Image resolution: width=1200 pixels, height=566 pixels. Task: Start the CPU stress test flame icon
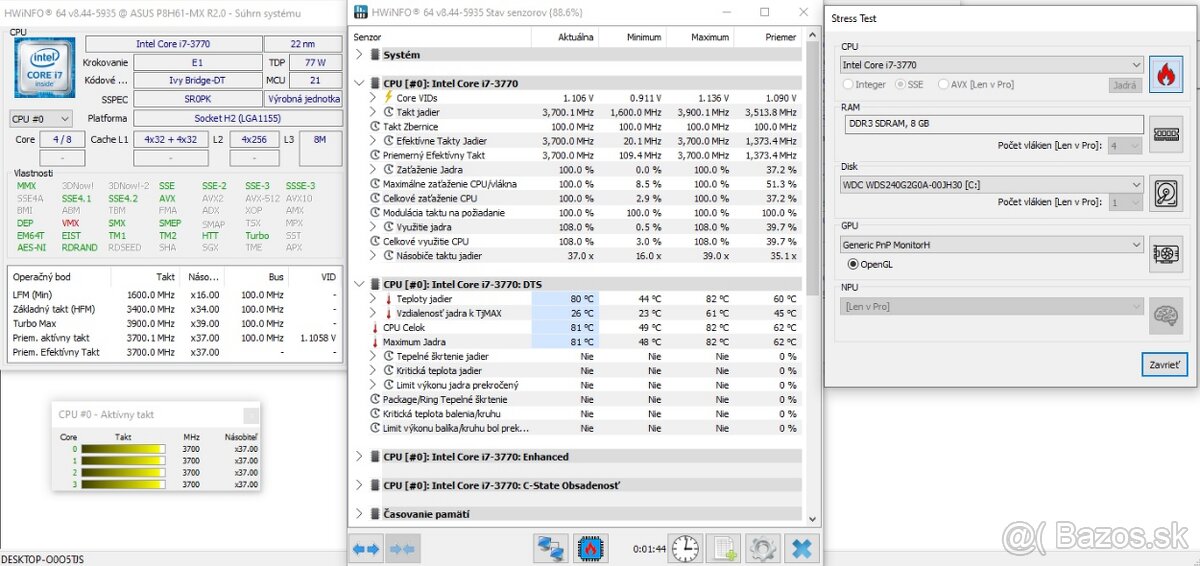point(1166,76)
